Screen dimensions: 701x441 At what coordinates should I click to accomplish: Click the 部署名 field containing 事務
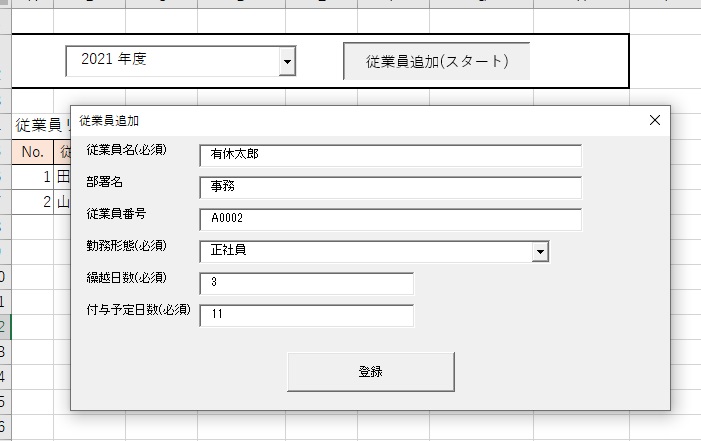point(390,187)
